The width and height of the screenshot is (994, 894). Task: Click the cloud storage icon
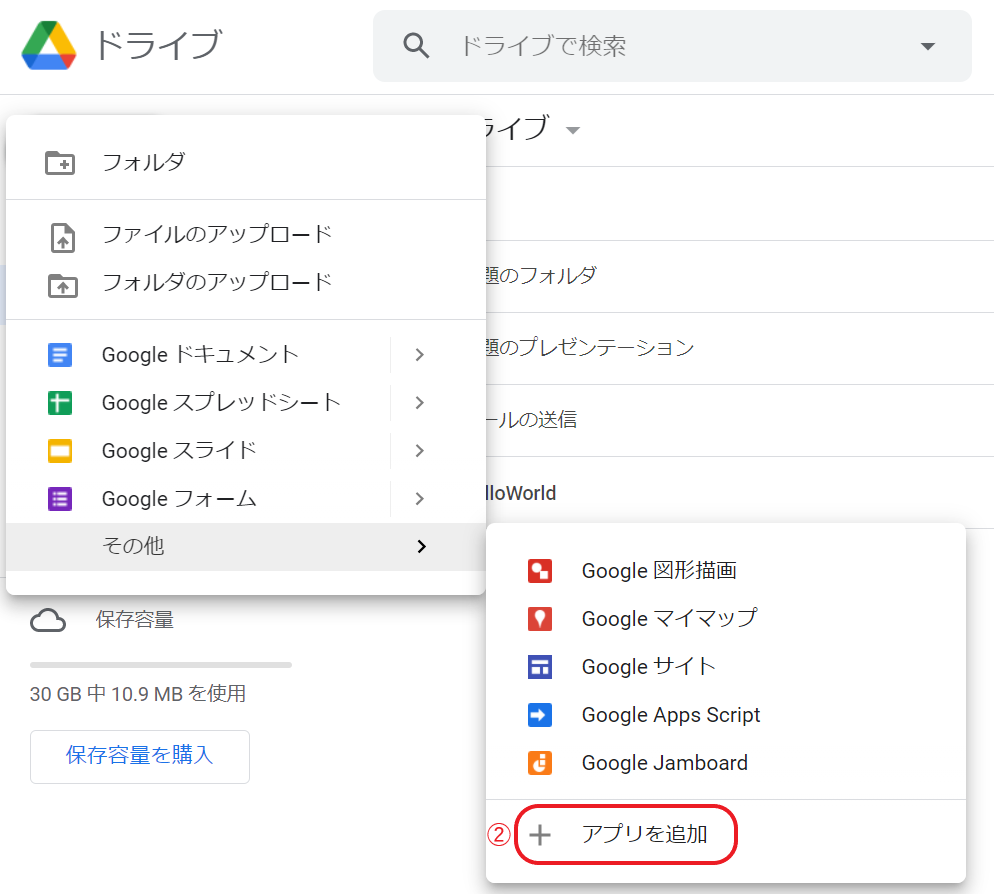tap(48, 621)
